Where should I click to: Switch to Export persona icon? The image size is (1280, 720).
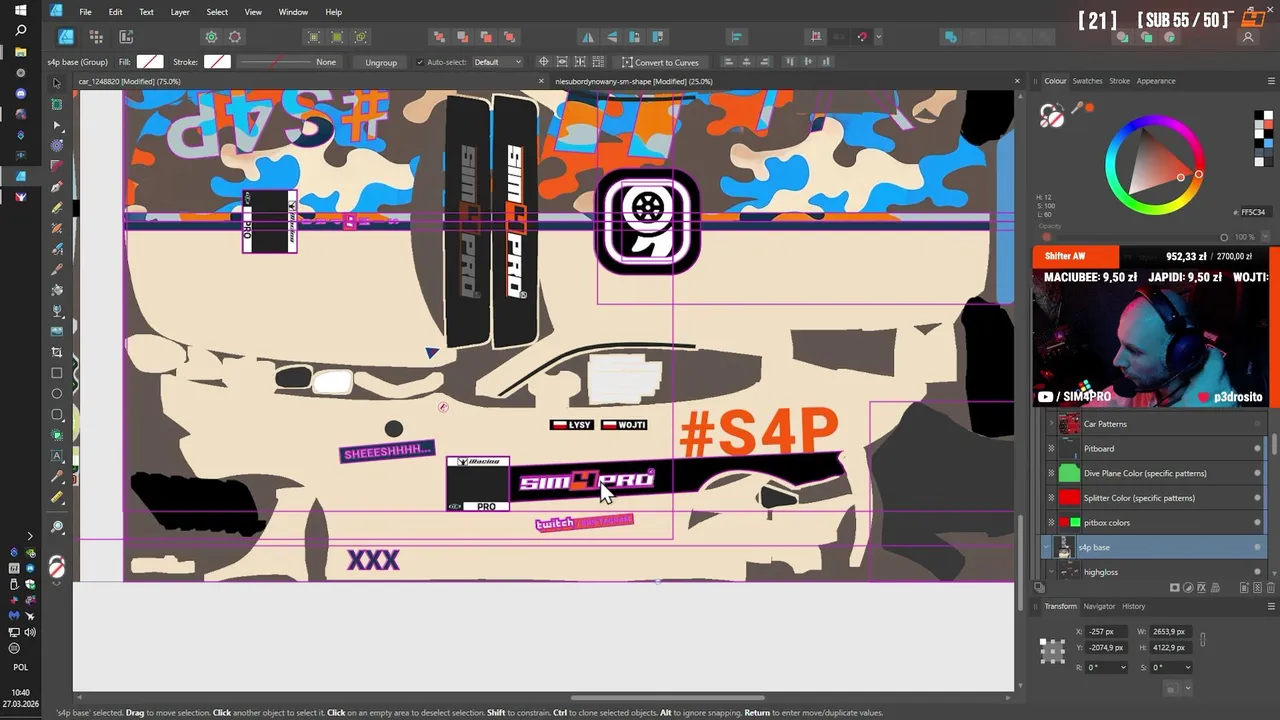pos(126,37)
